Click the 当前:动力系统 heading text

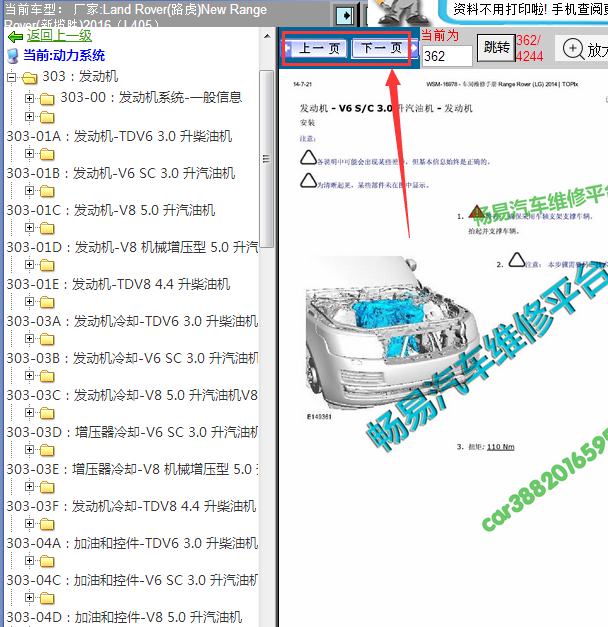point(64,56)
